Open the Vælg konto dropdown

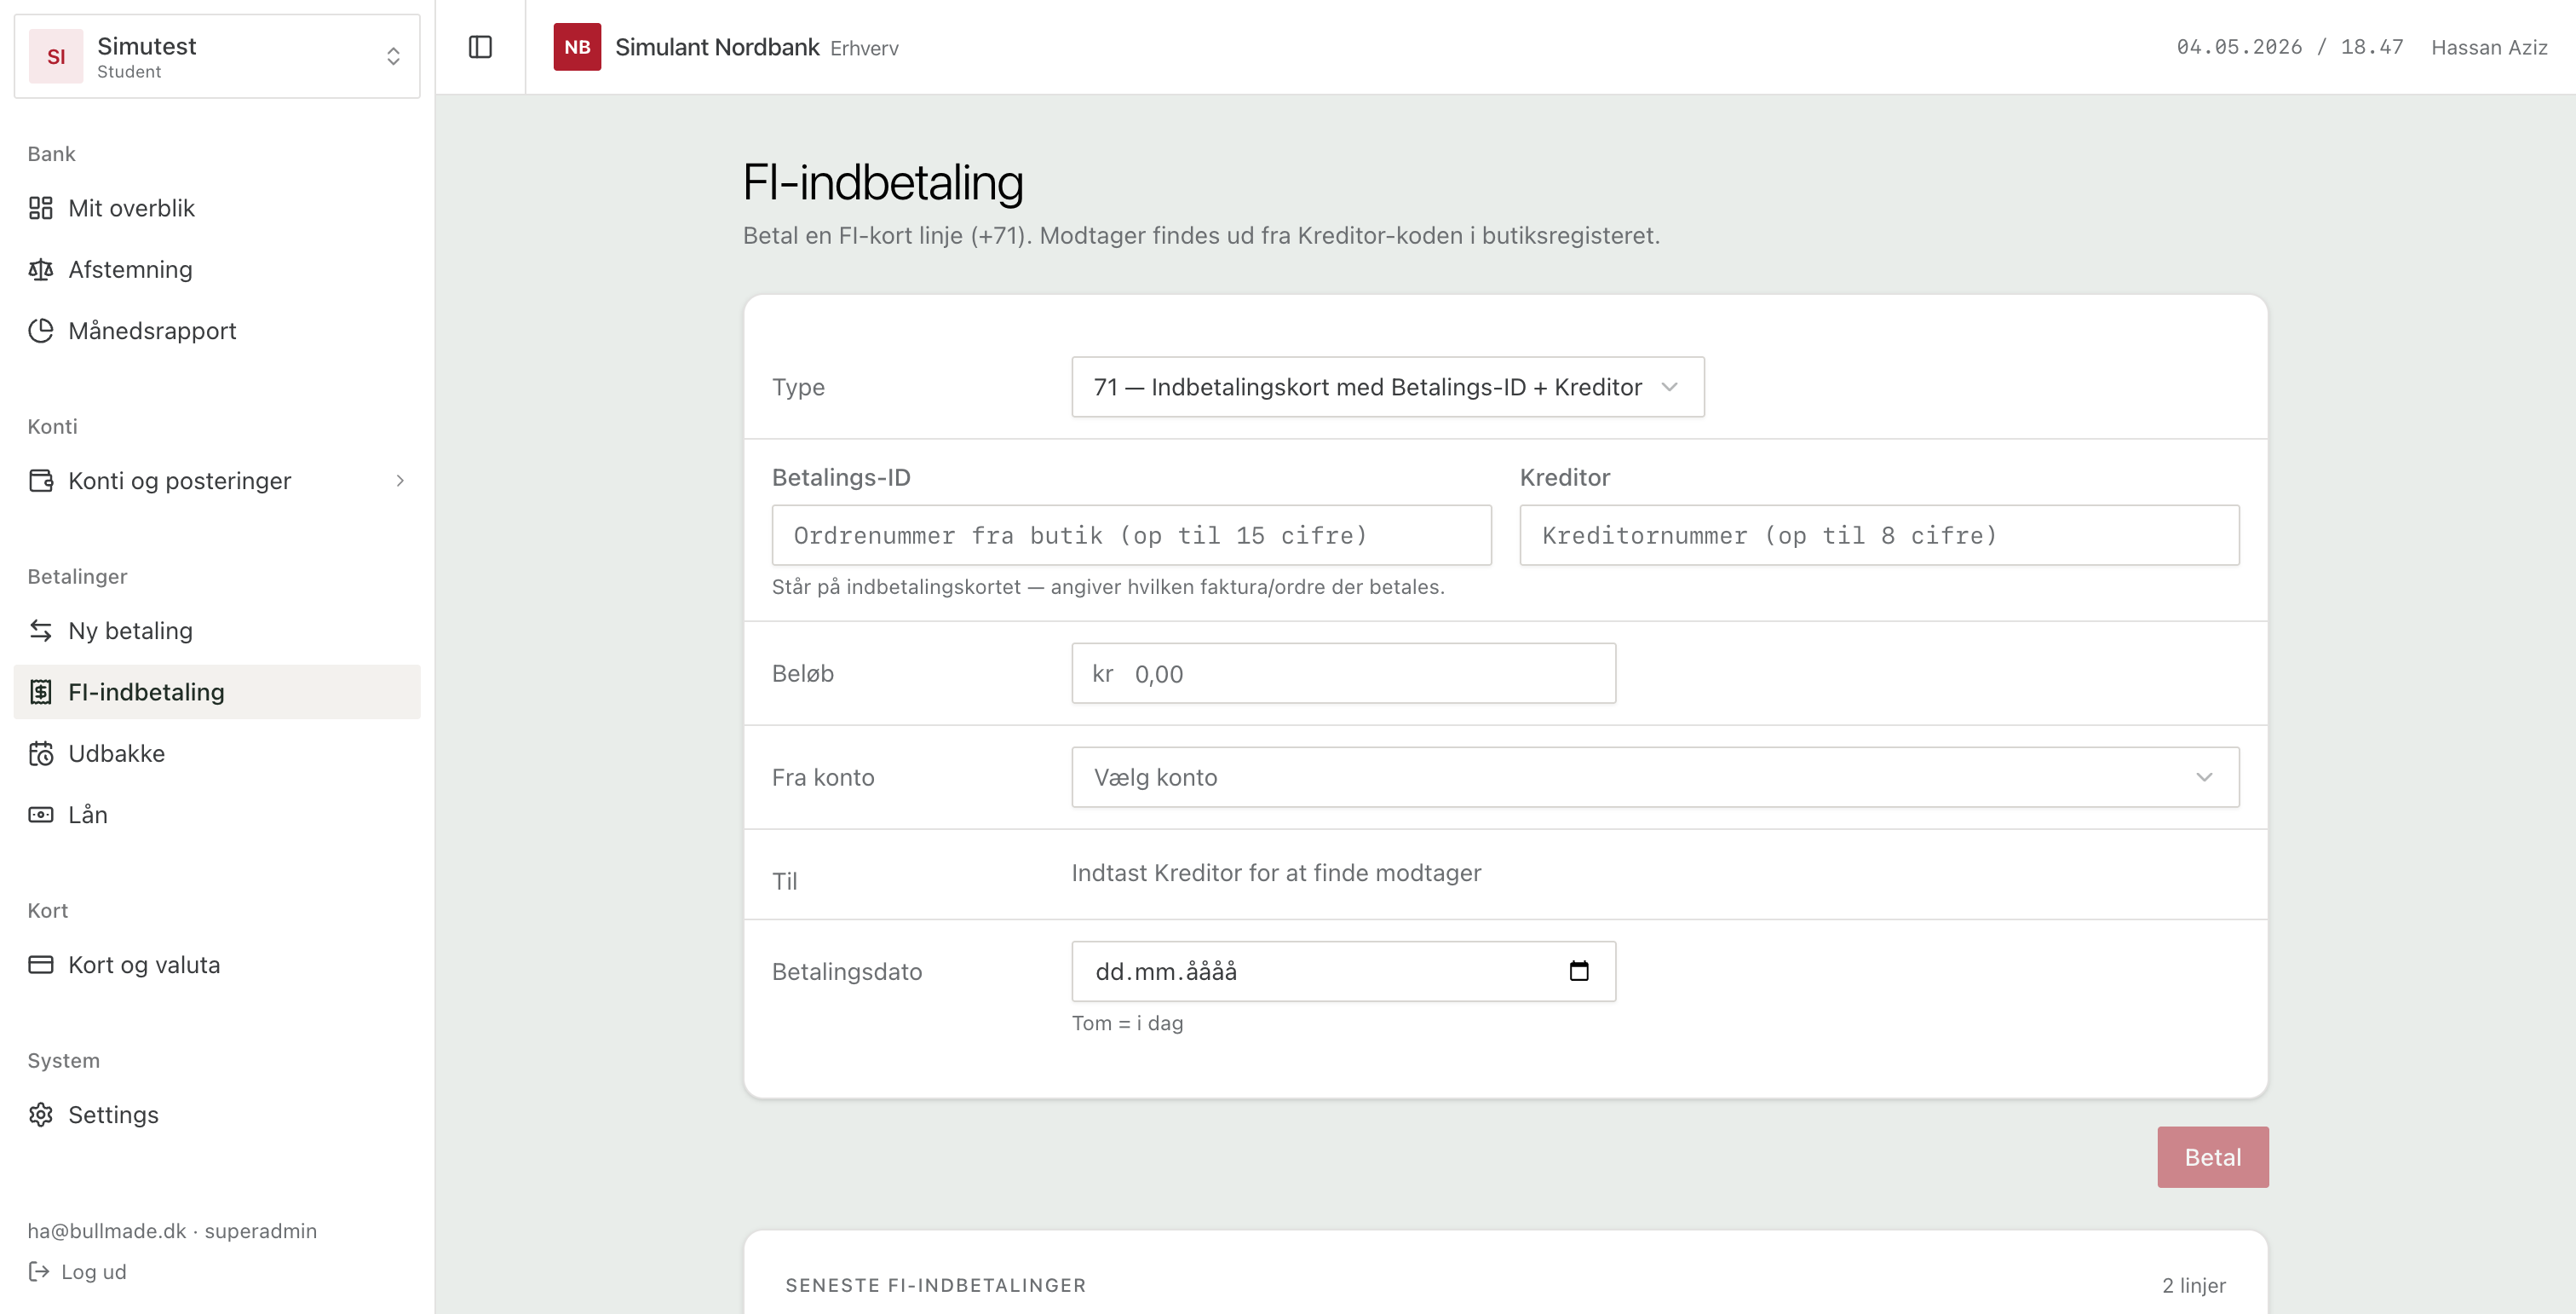click(x=1655, y=777)
